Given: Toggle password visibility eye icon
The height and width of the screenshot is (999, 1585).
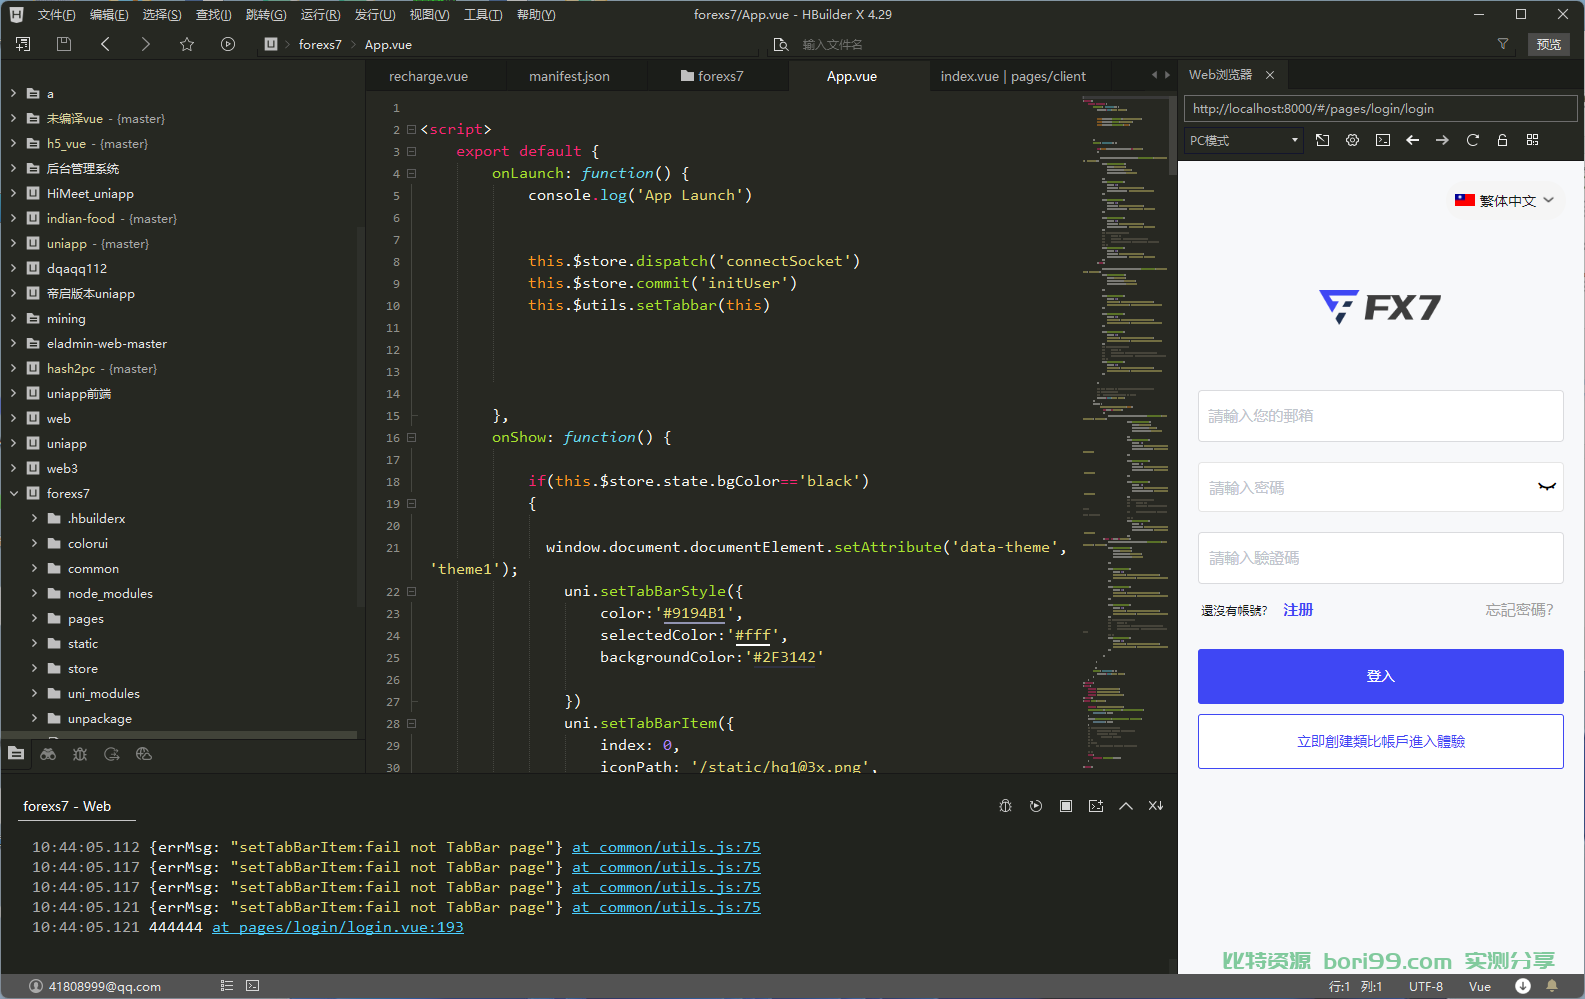Looking at the screenshot, I should [1547, 487].
